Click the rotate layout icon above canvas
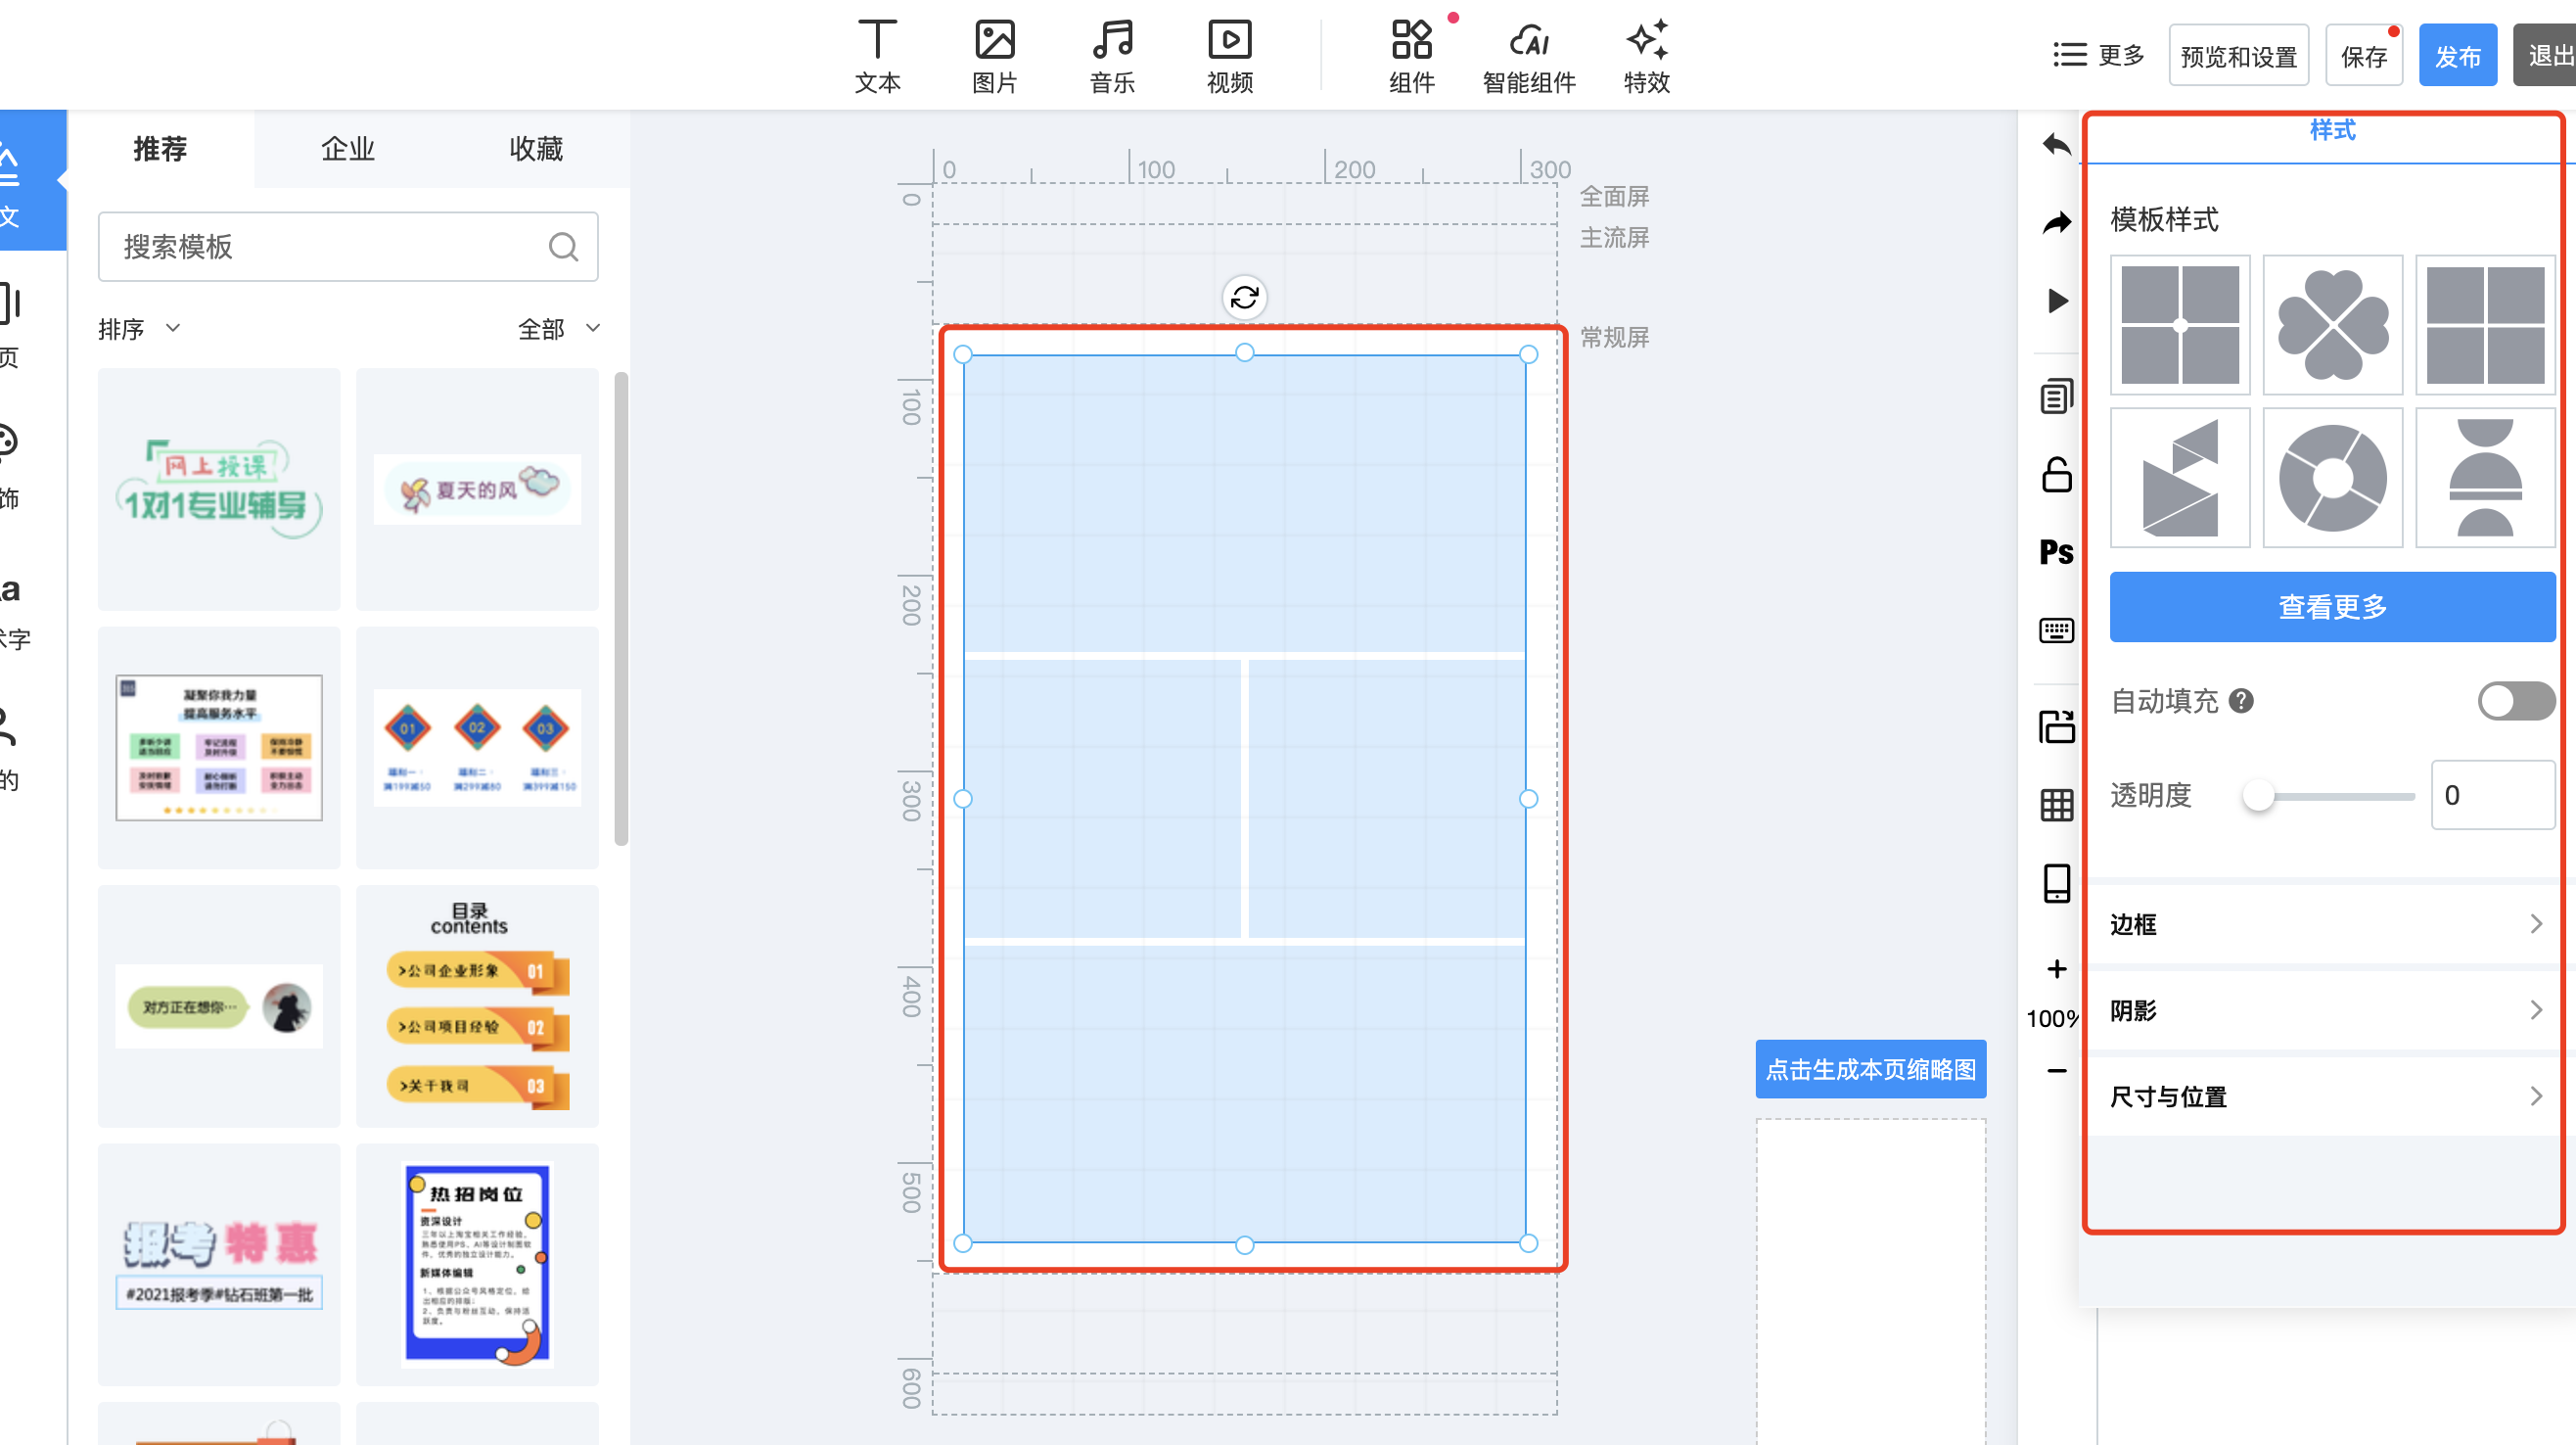 (1244, 297)
